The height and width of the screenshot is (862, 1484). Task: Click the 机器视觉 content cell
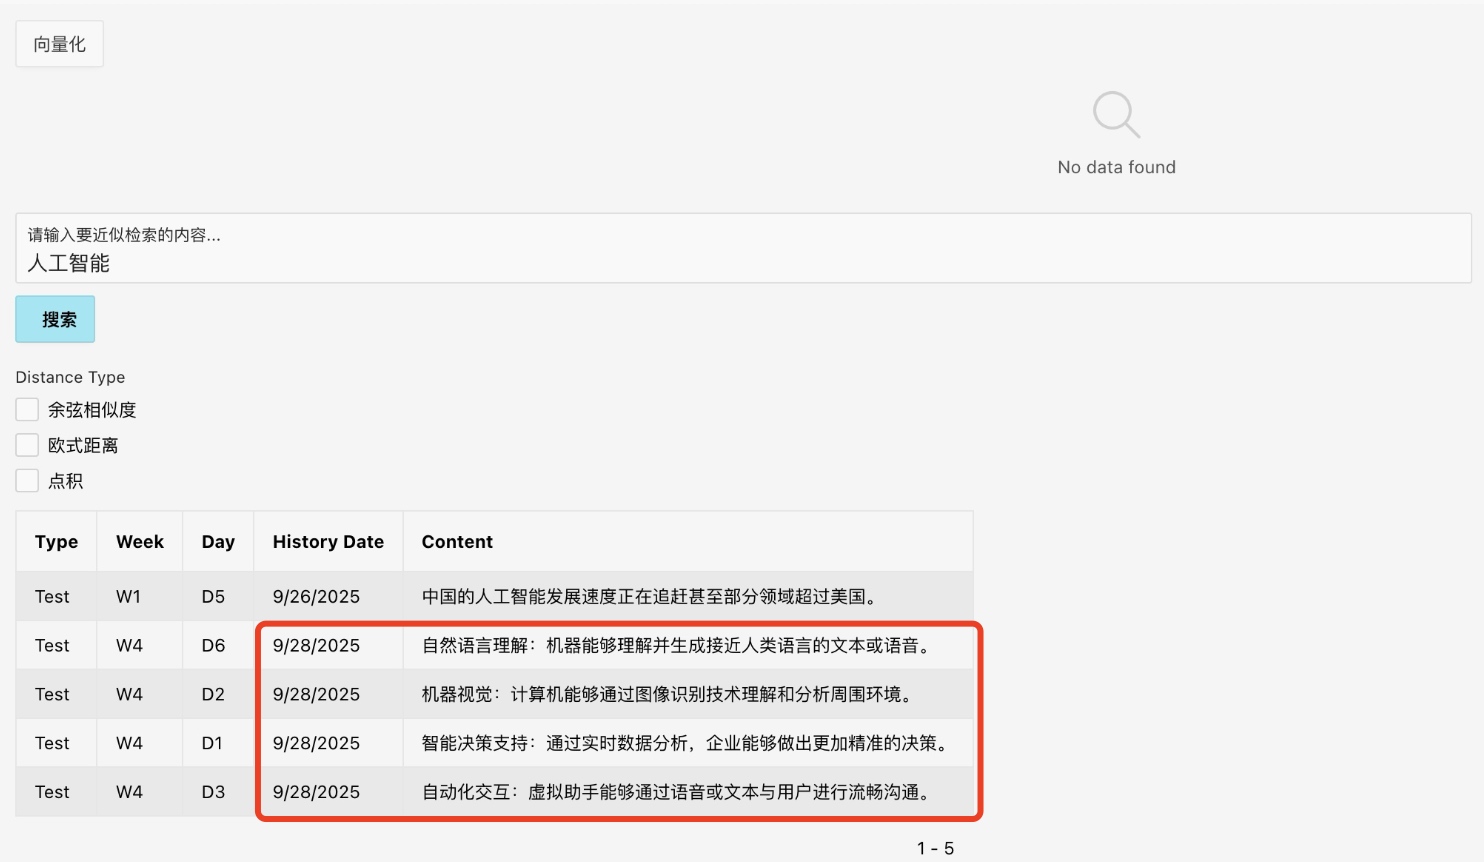pyautogui.click(x=667, y=695)
